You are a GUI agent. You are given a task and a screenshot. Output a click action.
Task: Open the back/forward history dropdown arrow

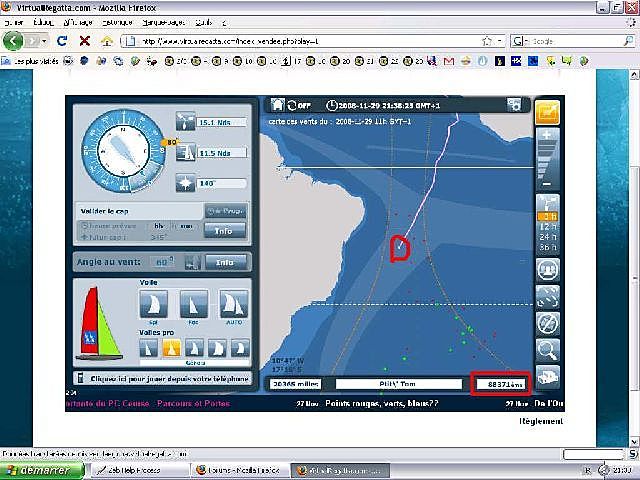point(44,41)
